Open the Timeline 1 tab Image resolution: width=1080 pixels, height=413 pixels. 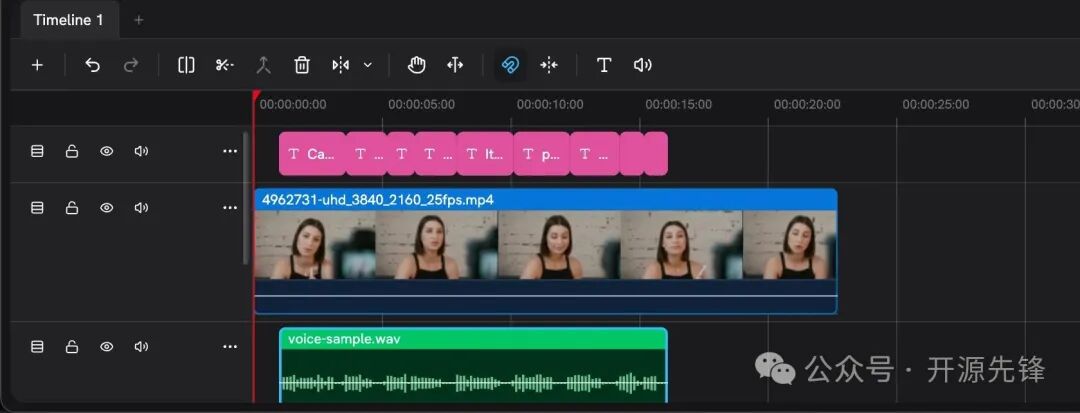68,20
